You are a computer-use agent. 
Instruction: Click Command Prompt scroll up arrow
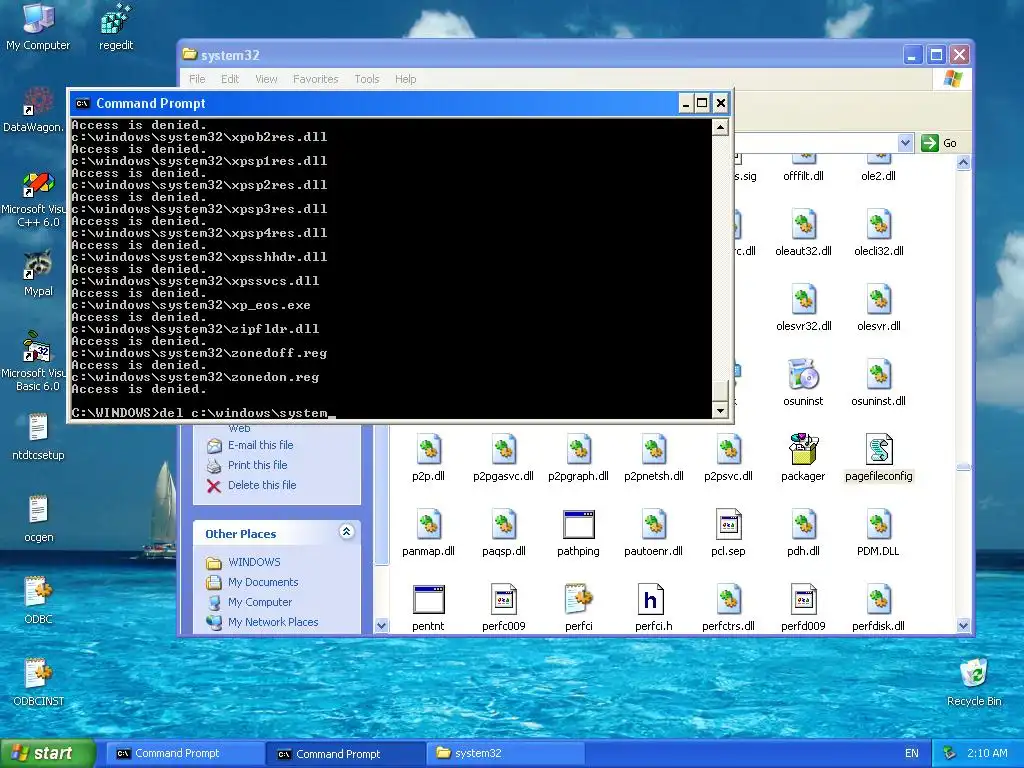[x=720, y=127]
